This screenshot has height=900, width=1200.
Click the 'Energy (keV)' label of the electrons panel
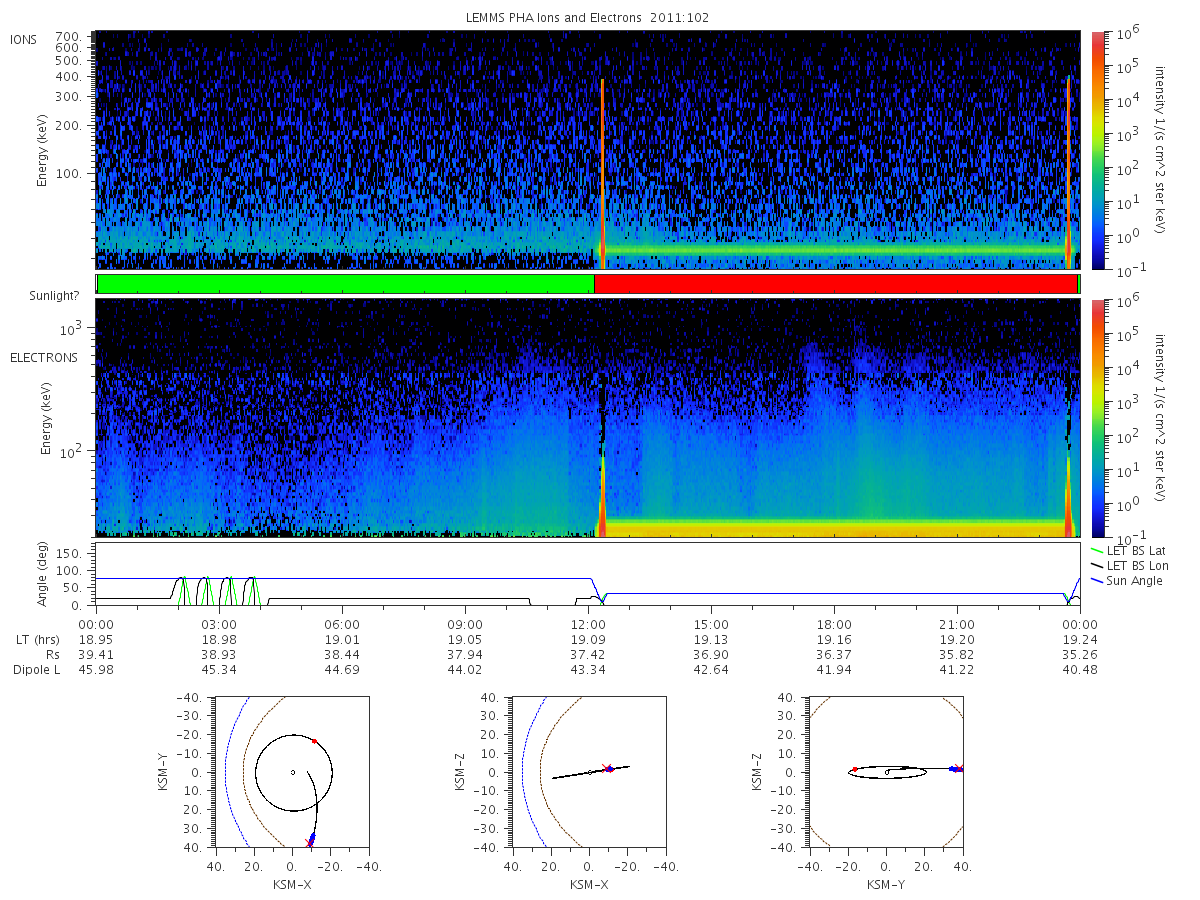coord(45,418)
